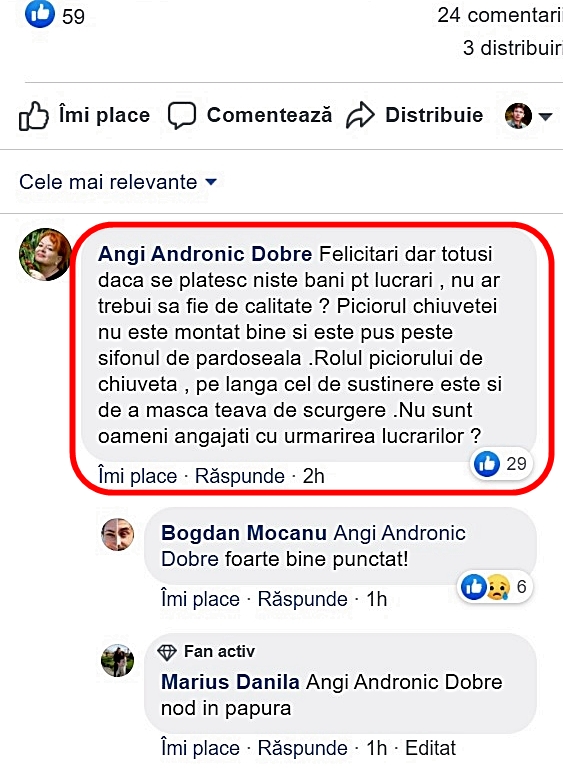Click the diamond Fan activ badge icon
This screenshot has height=775, width=563.
coord(167,652)
